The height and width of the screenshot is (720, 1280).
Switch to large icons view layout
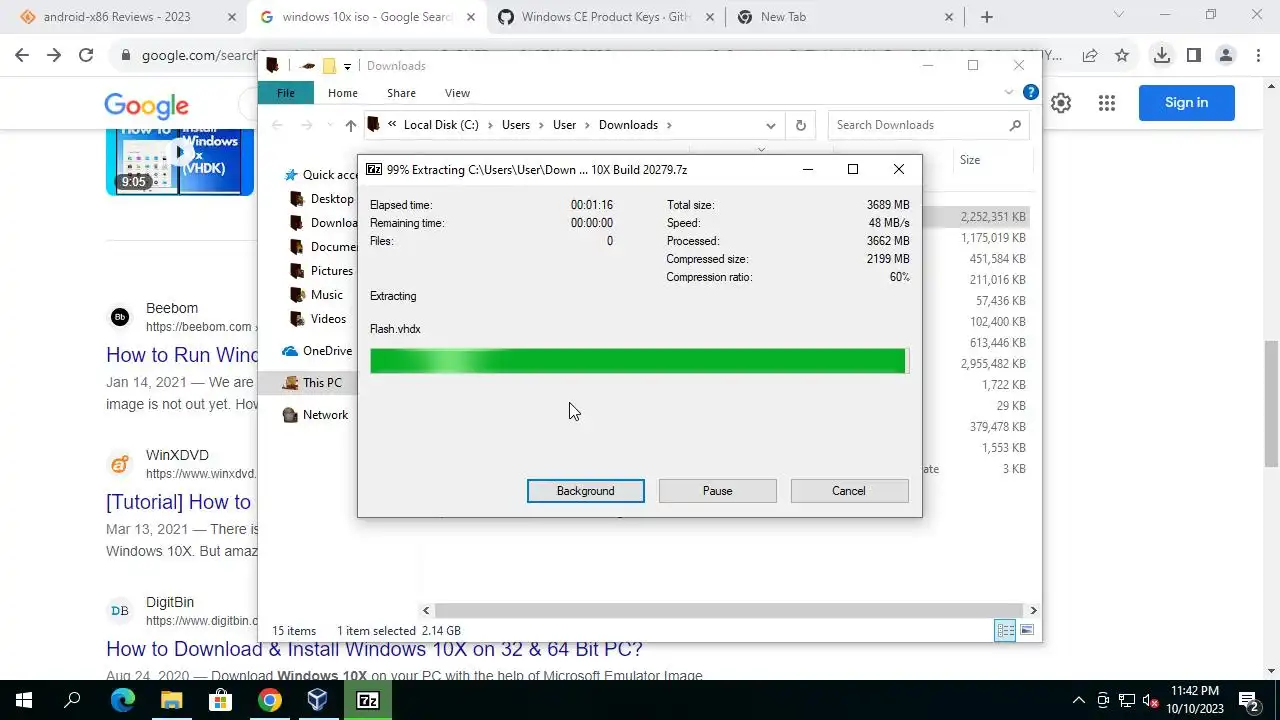[x=1027, y=630]
